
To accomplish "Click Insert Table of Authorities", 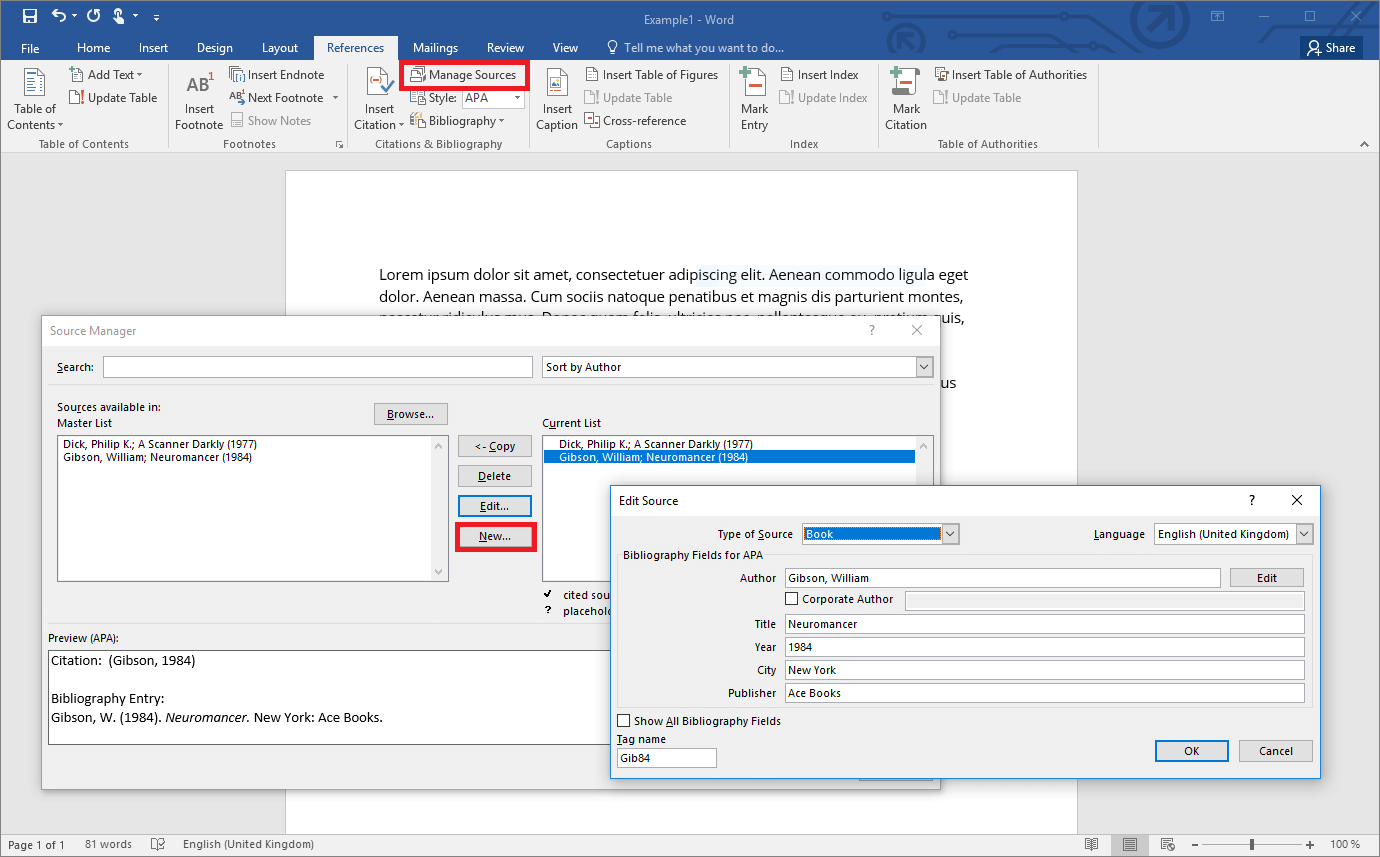I will coord(1010,75).
